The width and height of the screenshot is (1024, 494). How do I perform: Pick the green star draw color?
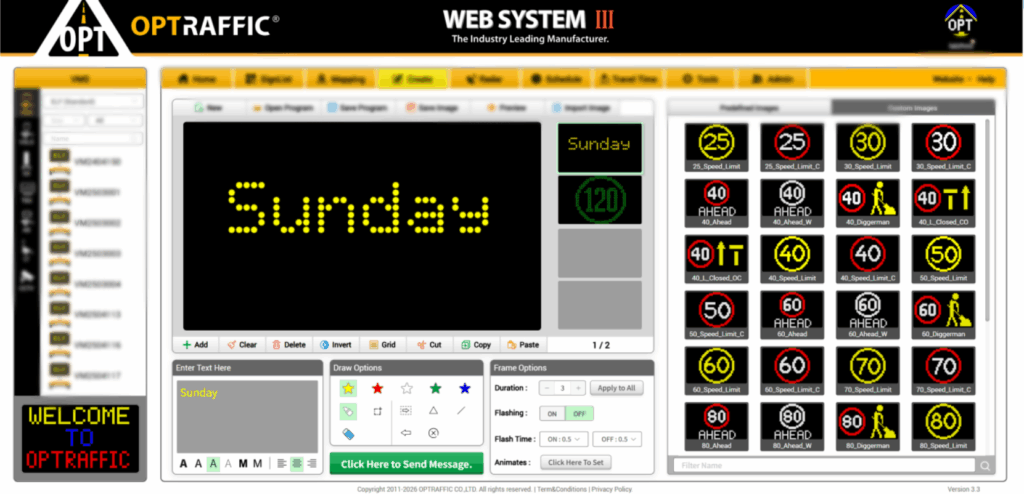click(x=436, y=388)
